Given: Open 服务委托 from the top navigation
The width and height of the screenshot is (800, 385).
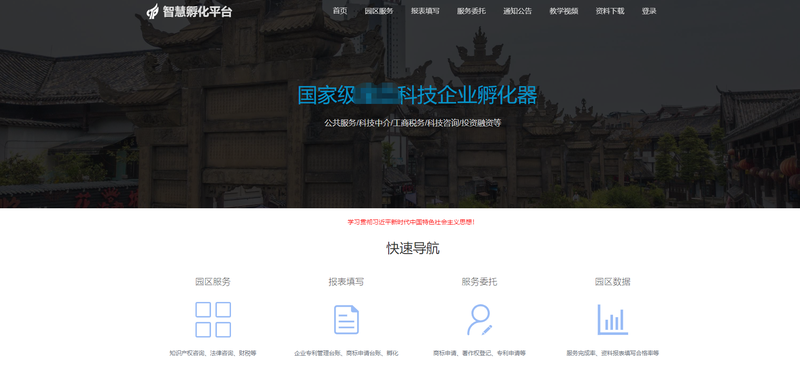Looking at the screenshot, I should (471, 11).
